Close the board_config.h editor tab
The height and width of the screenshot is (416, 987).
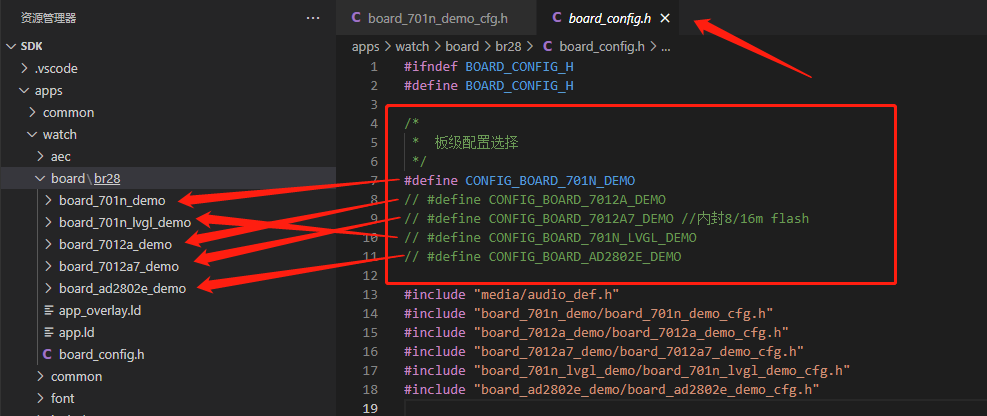pyautogui.click(x=665, y=18)
